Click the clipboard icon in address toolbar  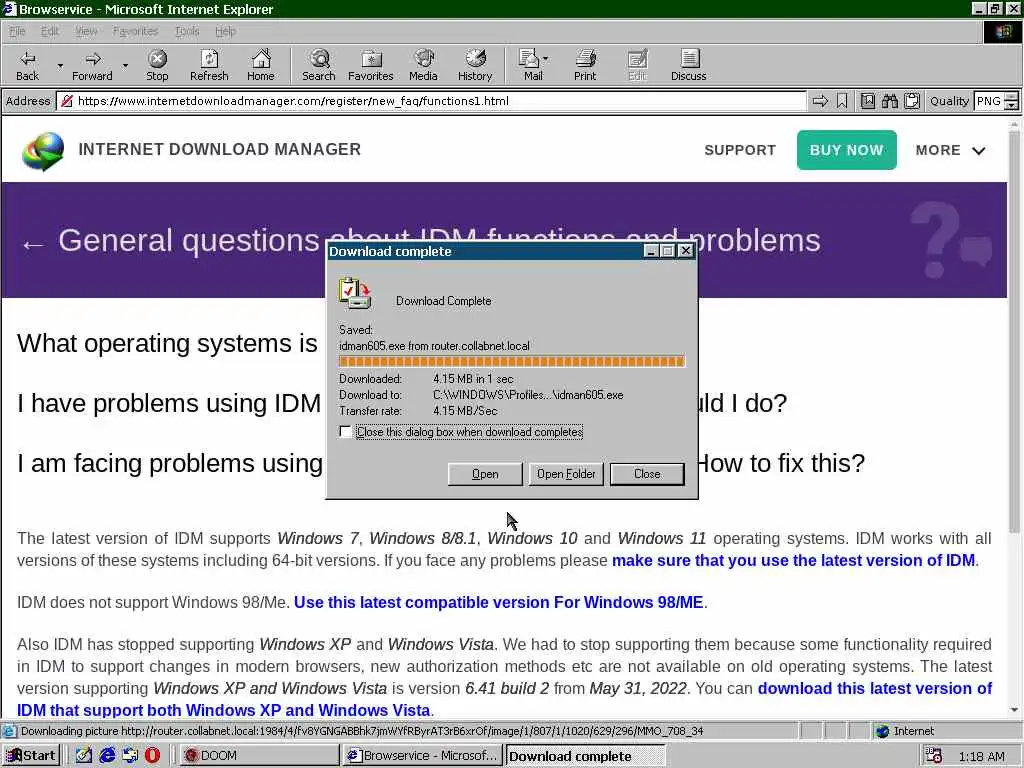(x=912, y=101)
